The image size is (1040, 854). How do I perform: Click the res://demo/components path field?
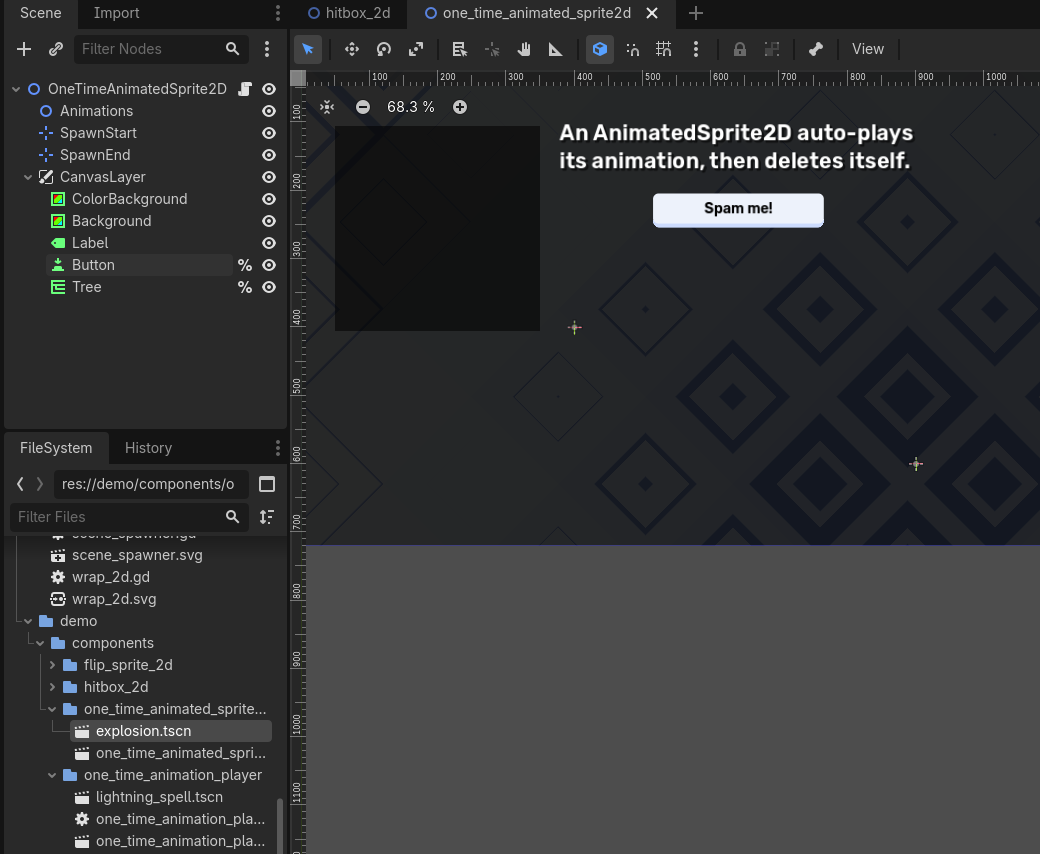(x=151, y=485)
